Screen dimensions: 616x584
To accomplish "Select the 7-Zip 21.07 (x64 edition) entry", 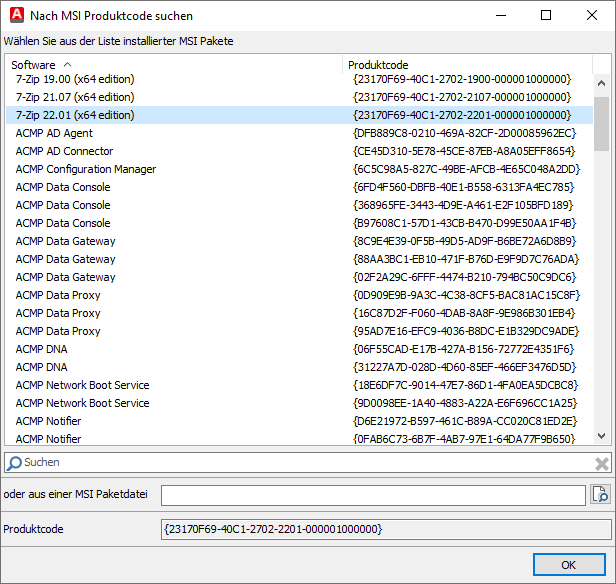I will (75, 97).
